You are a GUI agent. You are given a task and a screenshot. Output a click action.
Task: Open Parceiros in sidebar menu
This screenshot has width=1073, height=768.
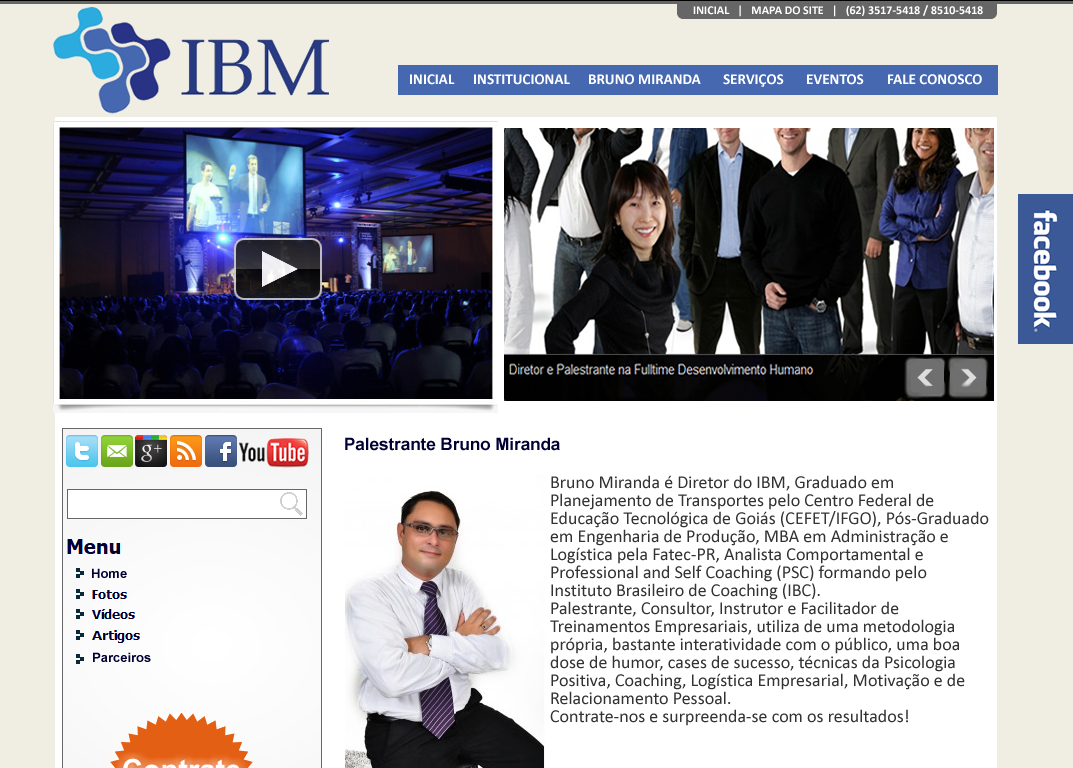pyautogui.click(x=121, y=658)
